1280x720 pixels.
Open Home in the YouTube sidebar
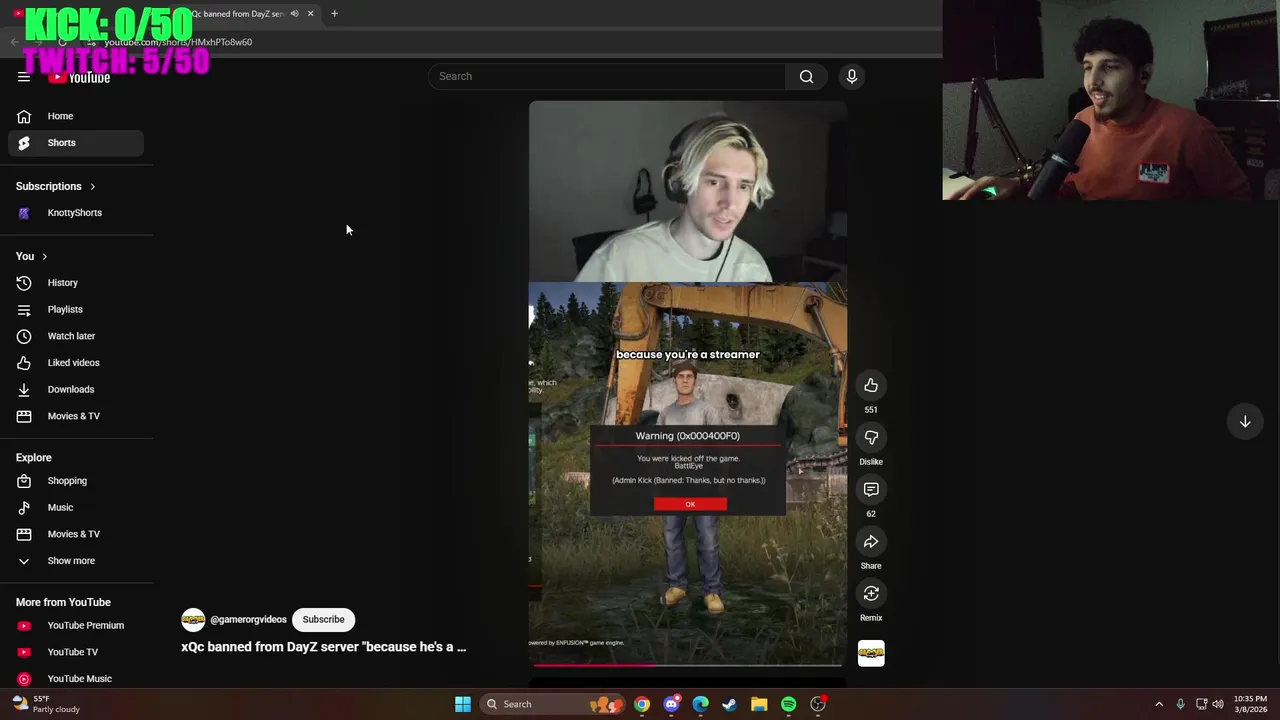tap(76, 116)
